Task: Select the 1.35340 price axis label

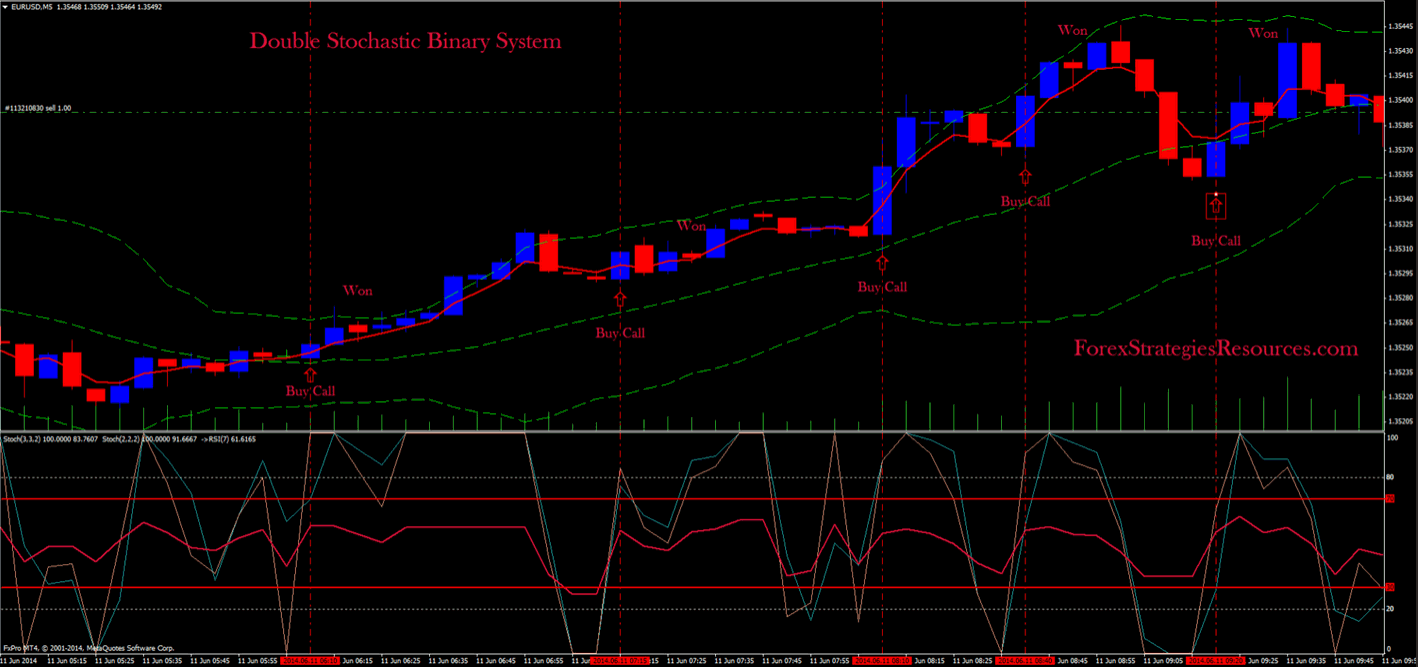Action: click(1401, 199)
